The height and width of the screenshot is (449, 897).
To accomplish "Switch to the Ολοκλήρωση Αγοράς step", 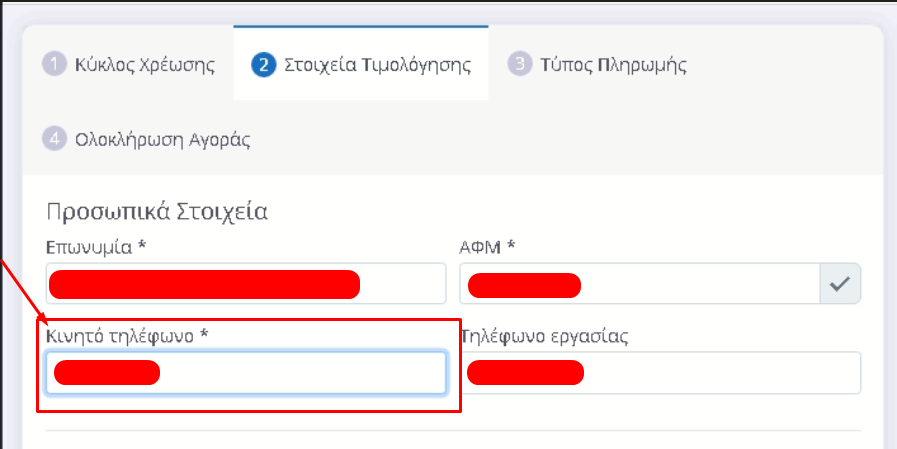I will click(162, 139).
